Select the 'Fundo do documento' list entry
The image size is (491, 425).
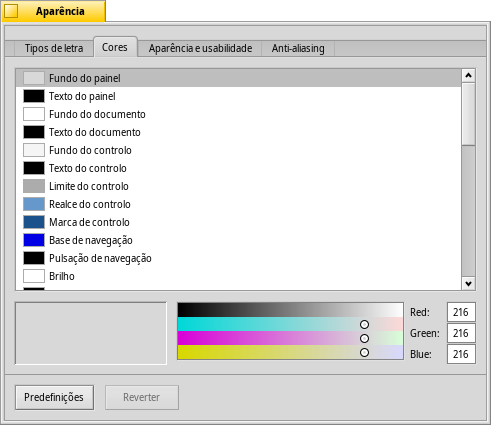(x=238, y=114)
